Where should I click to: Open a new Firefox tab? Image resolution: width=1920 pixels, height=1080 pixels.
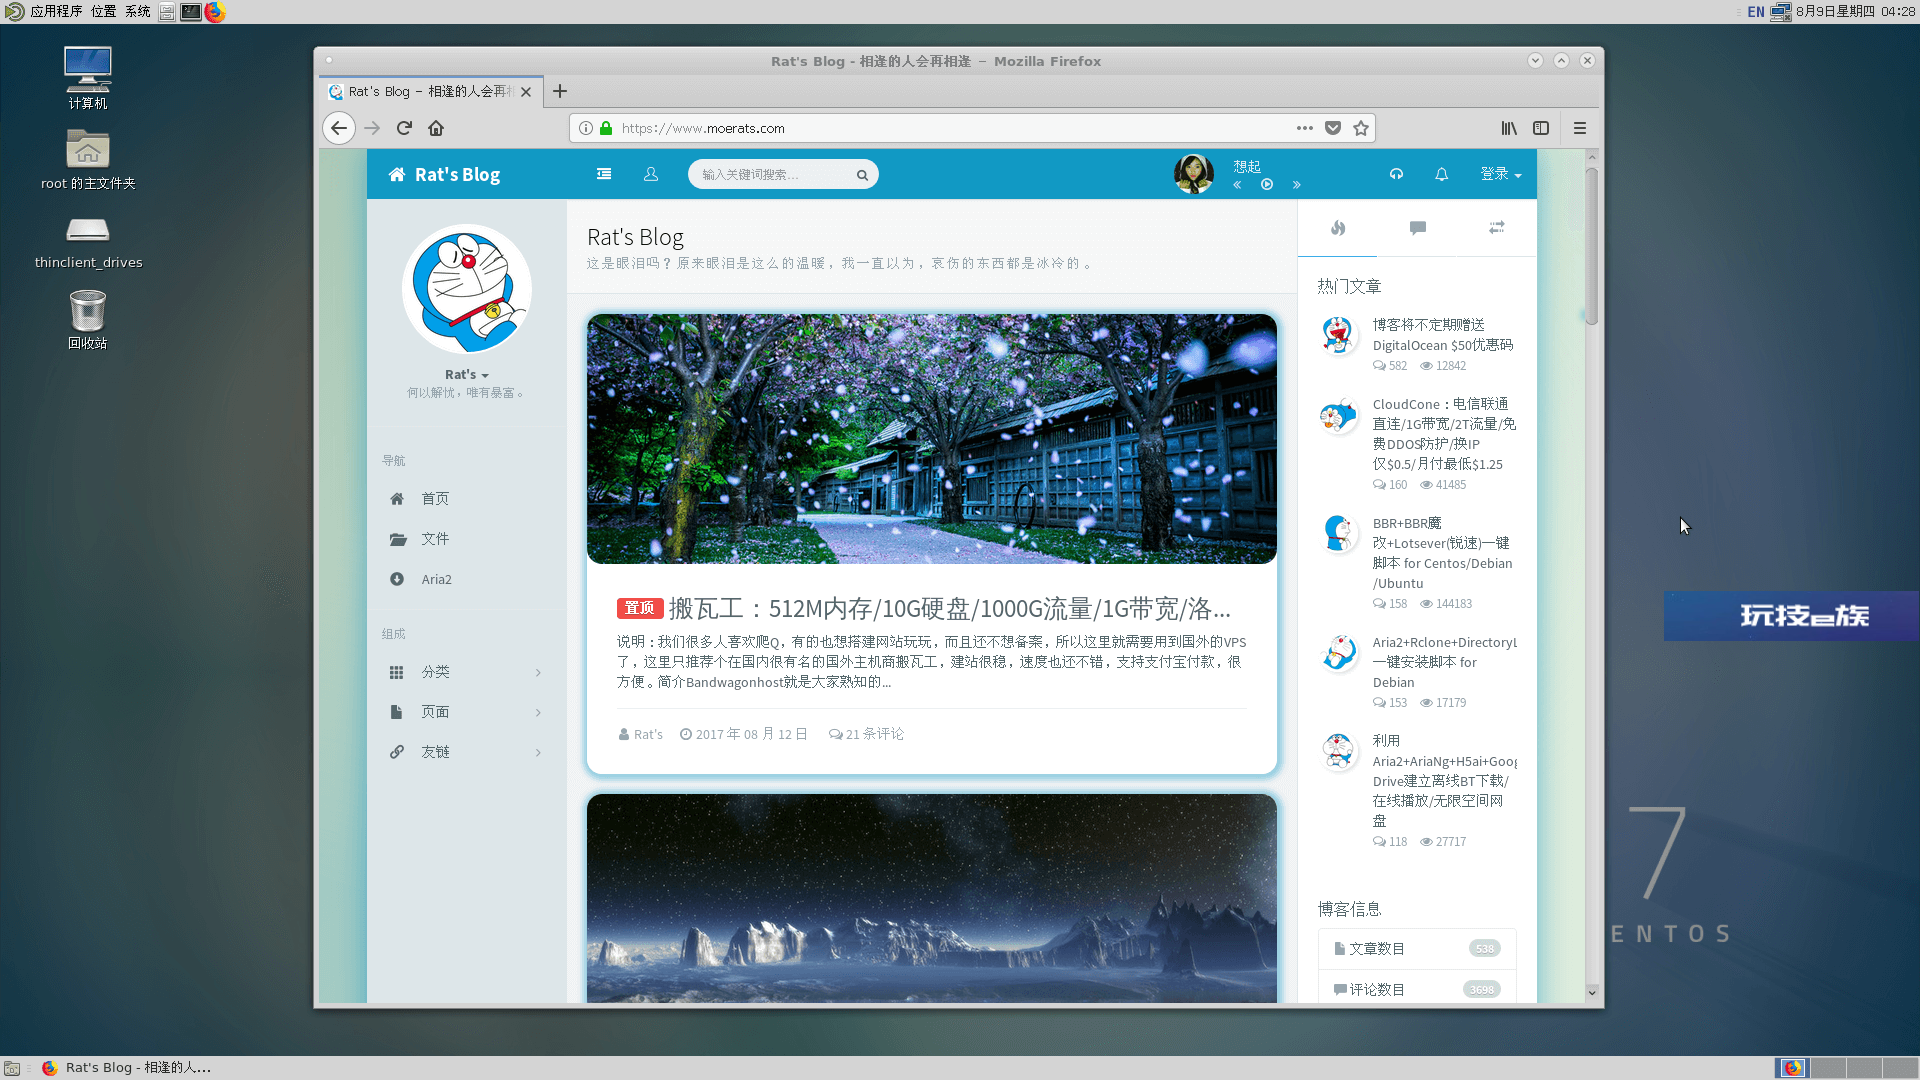(560, 91)
